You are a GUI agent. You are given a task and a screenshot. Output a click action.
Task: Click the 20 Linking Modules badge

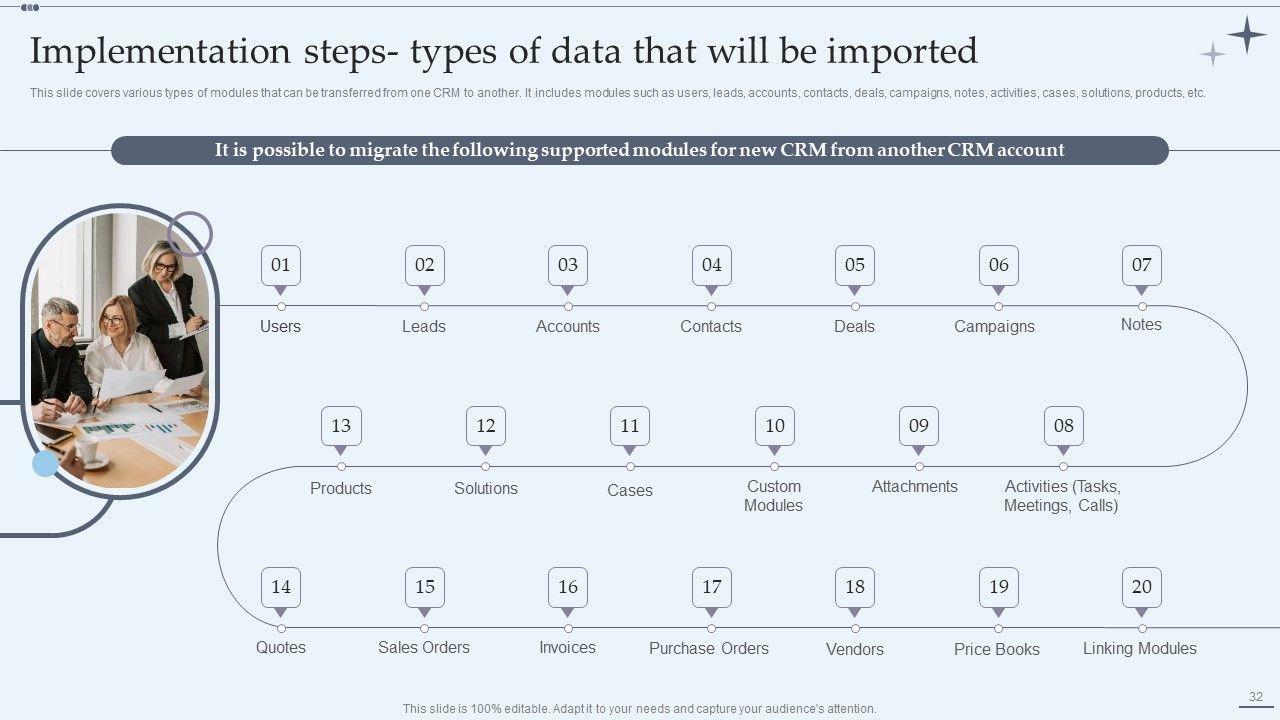point(1141,587)
